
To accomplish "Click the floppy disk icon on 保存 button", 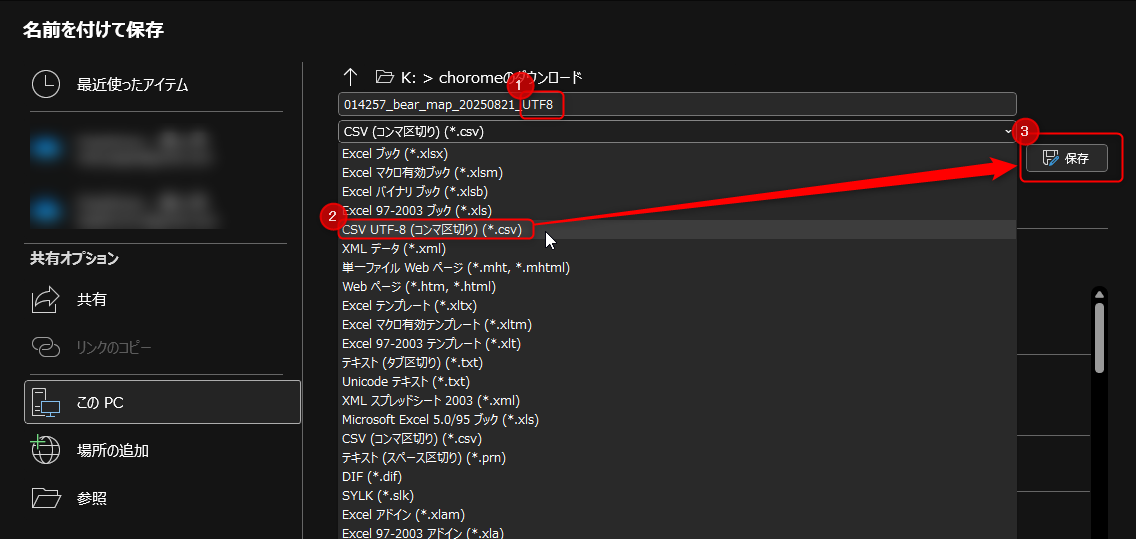I will point(1050,158).
